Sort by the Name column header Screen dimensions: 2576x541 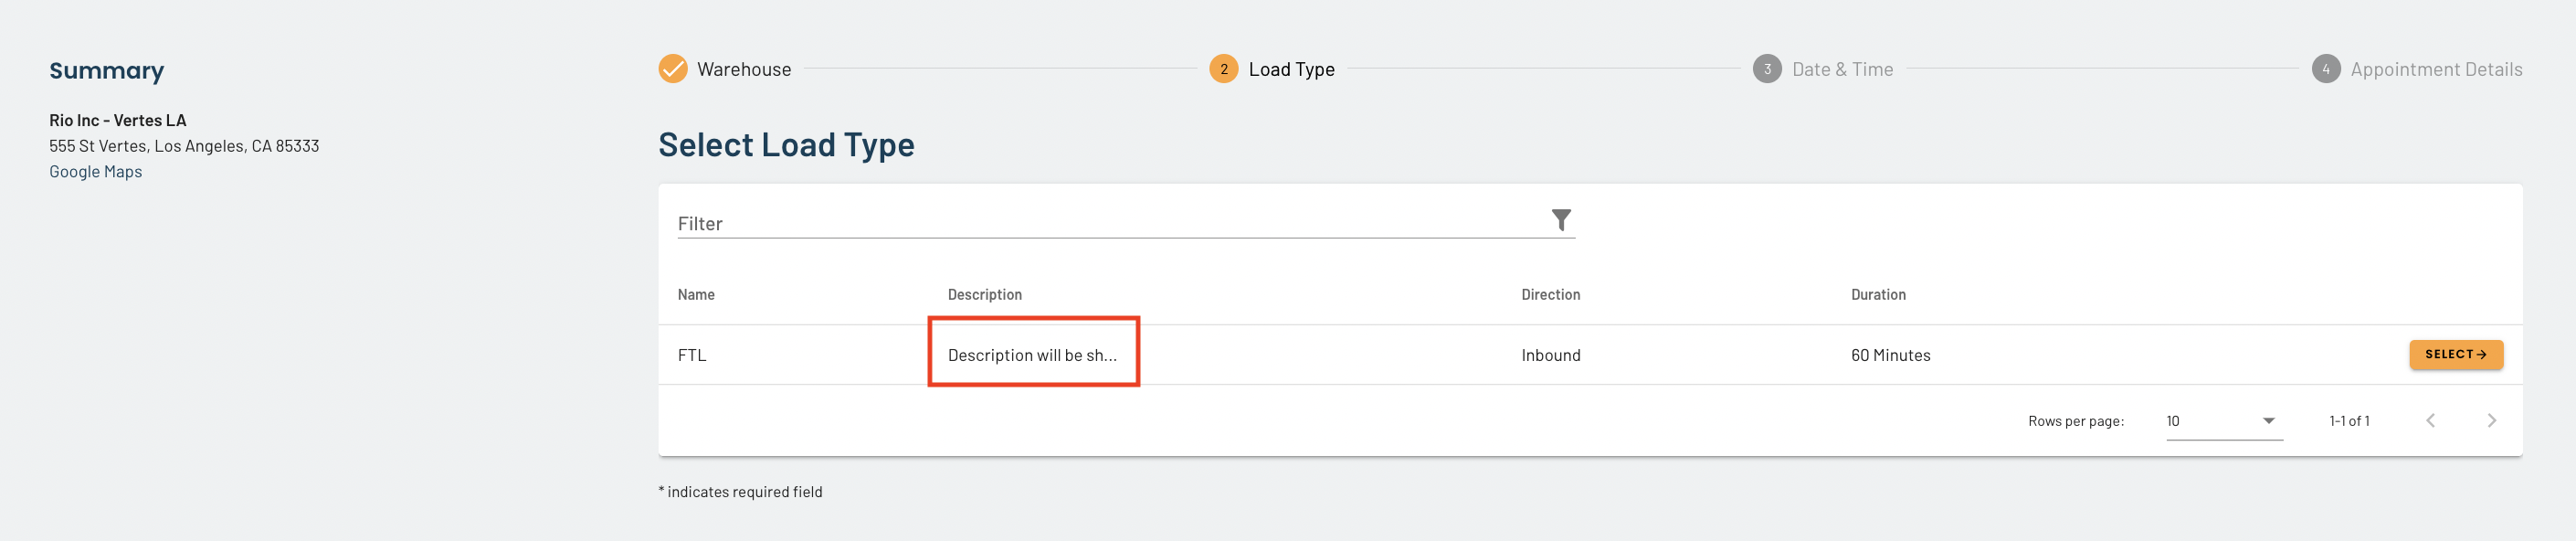click(696, 294)
